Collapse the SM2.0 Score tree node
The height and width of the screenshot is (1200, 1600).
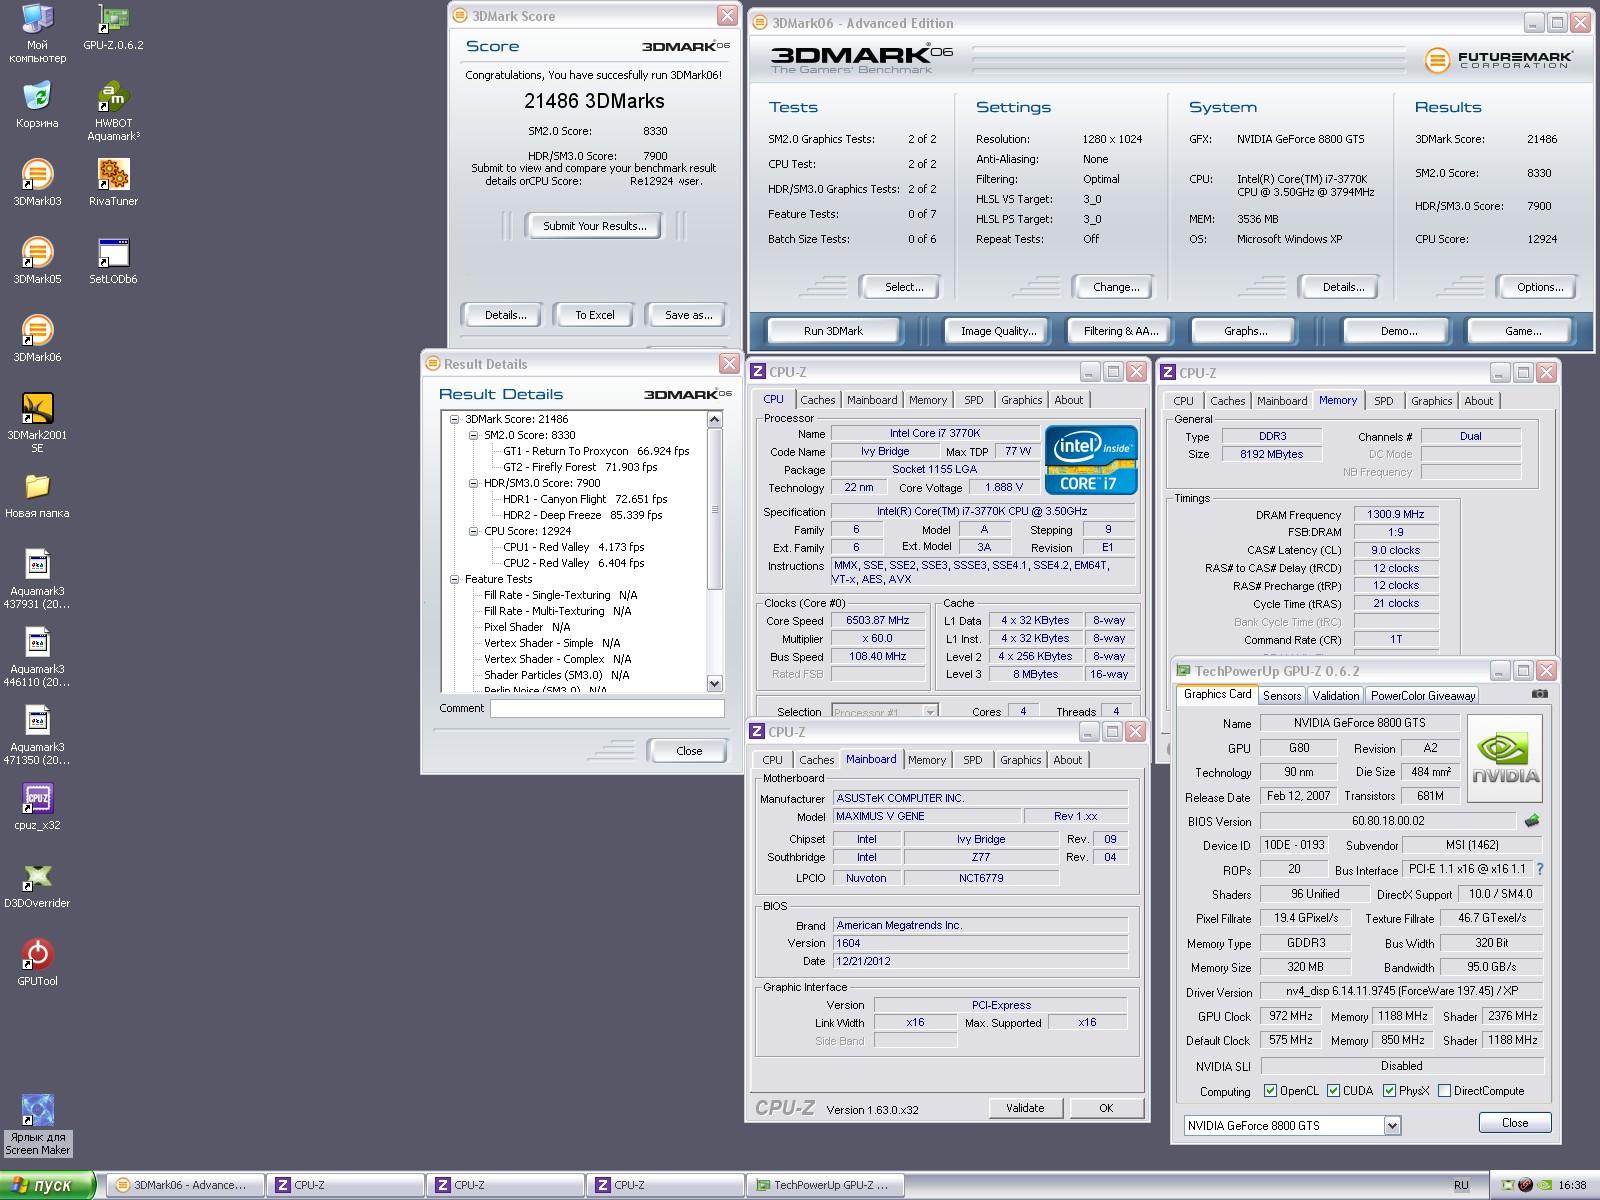pos(473,435)
